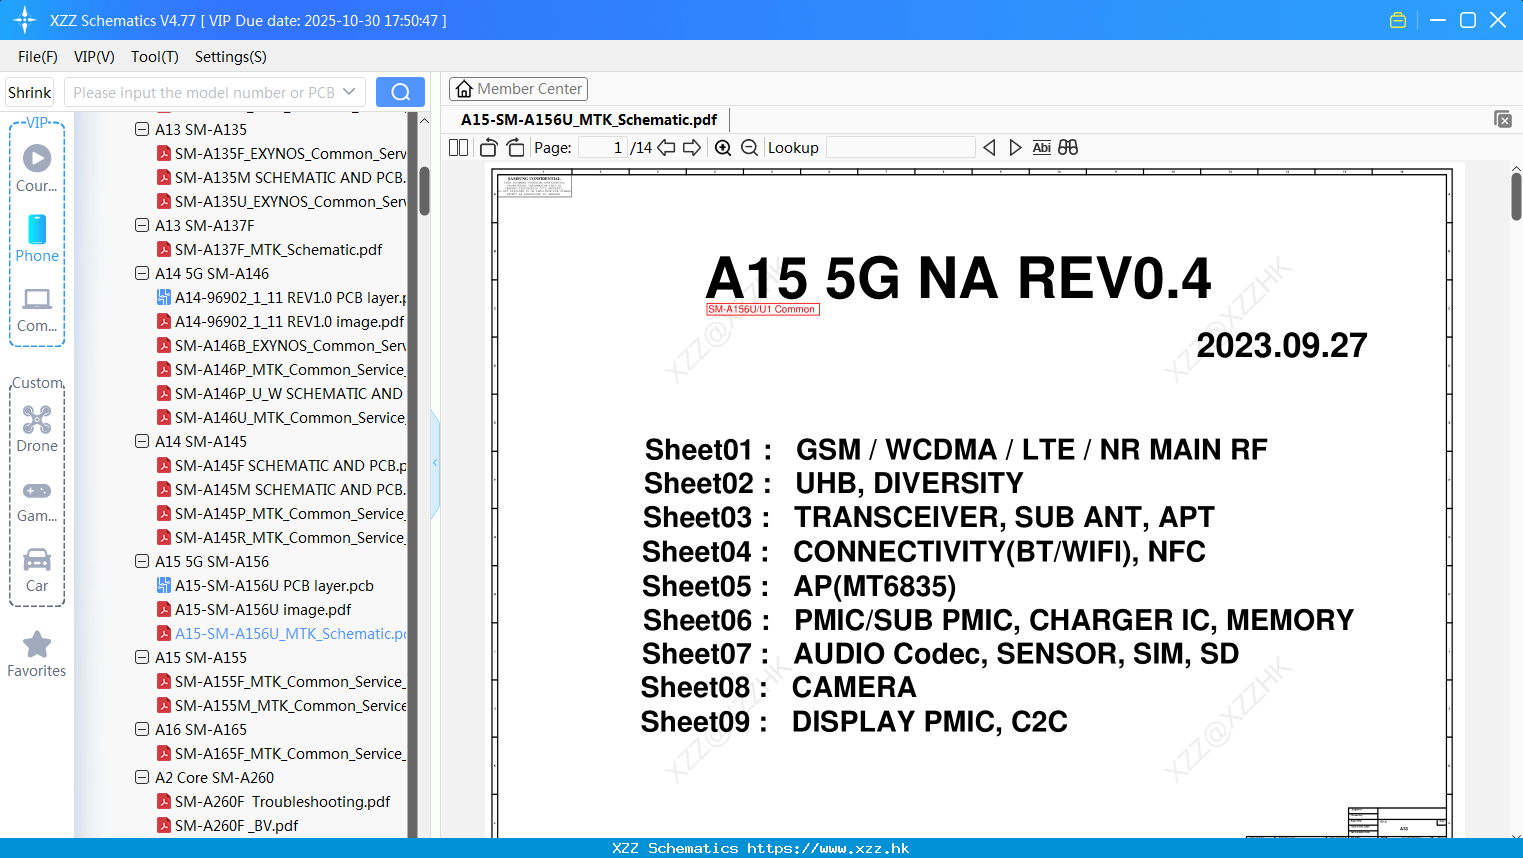Click the file tree scroll-up arrow
Screen dimensions: 1523x858
pyautogui.click(x=424, y=120)
